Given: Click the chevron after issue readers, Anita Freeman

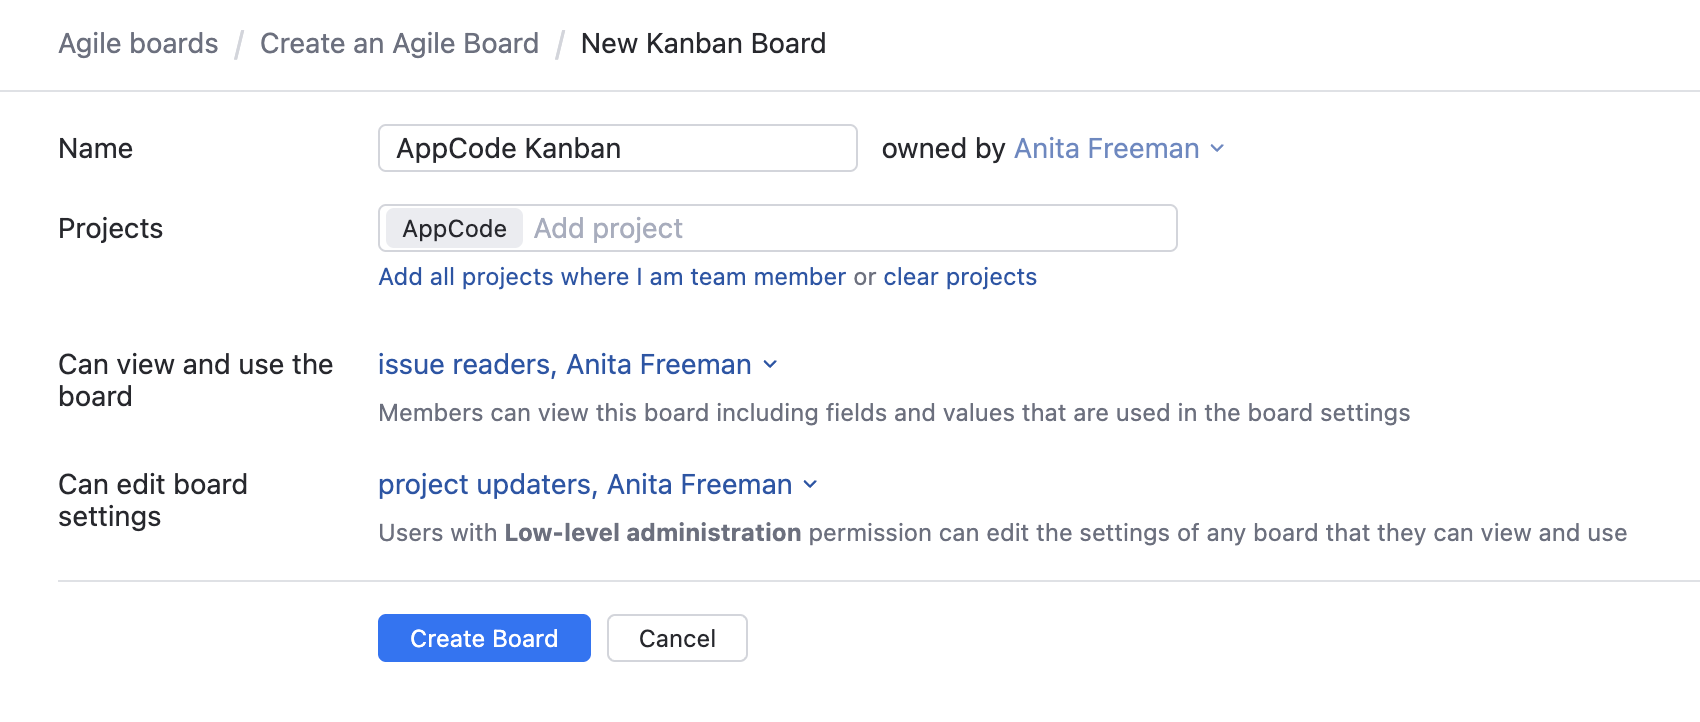Looking at the screenshot, I should pos(770,365).
